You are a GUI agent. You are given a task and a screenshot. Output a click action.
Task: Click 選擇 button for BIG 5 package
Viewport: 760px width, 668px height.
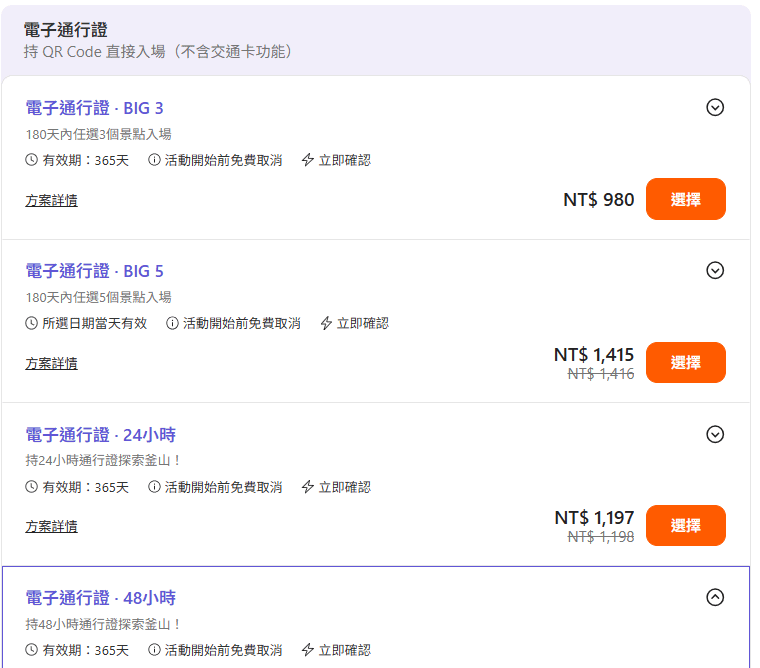685,362
